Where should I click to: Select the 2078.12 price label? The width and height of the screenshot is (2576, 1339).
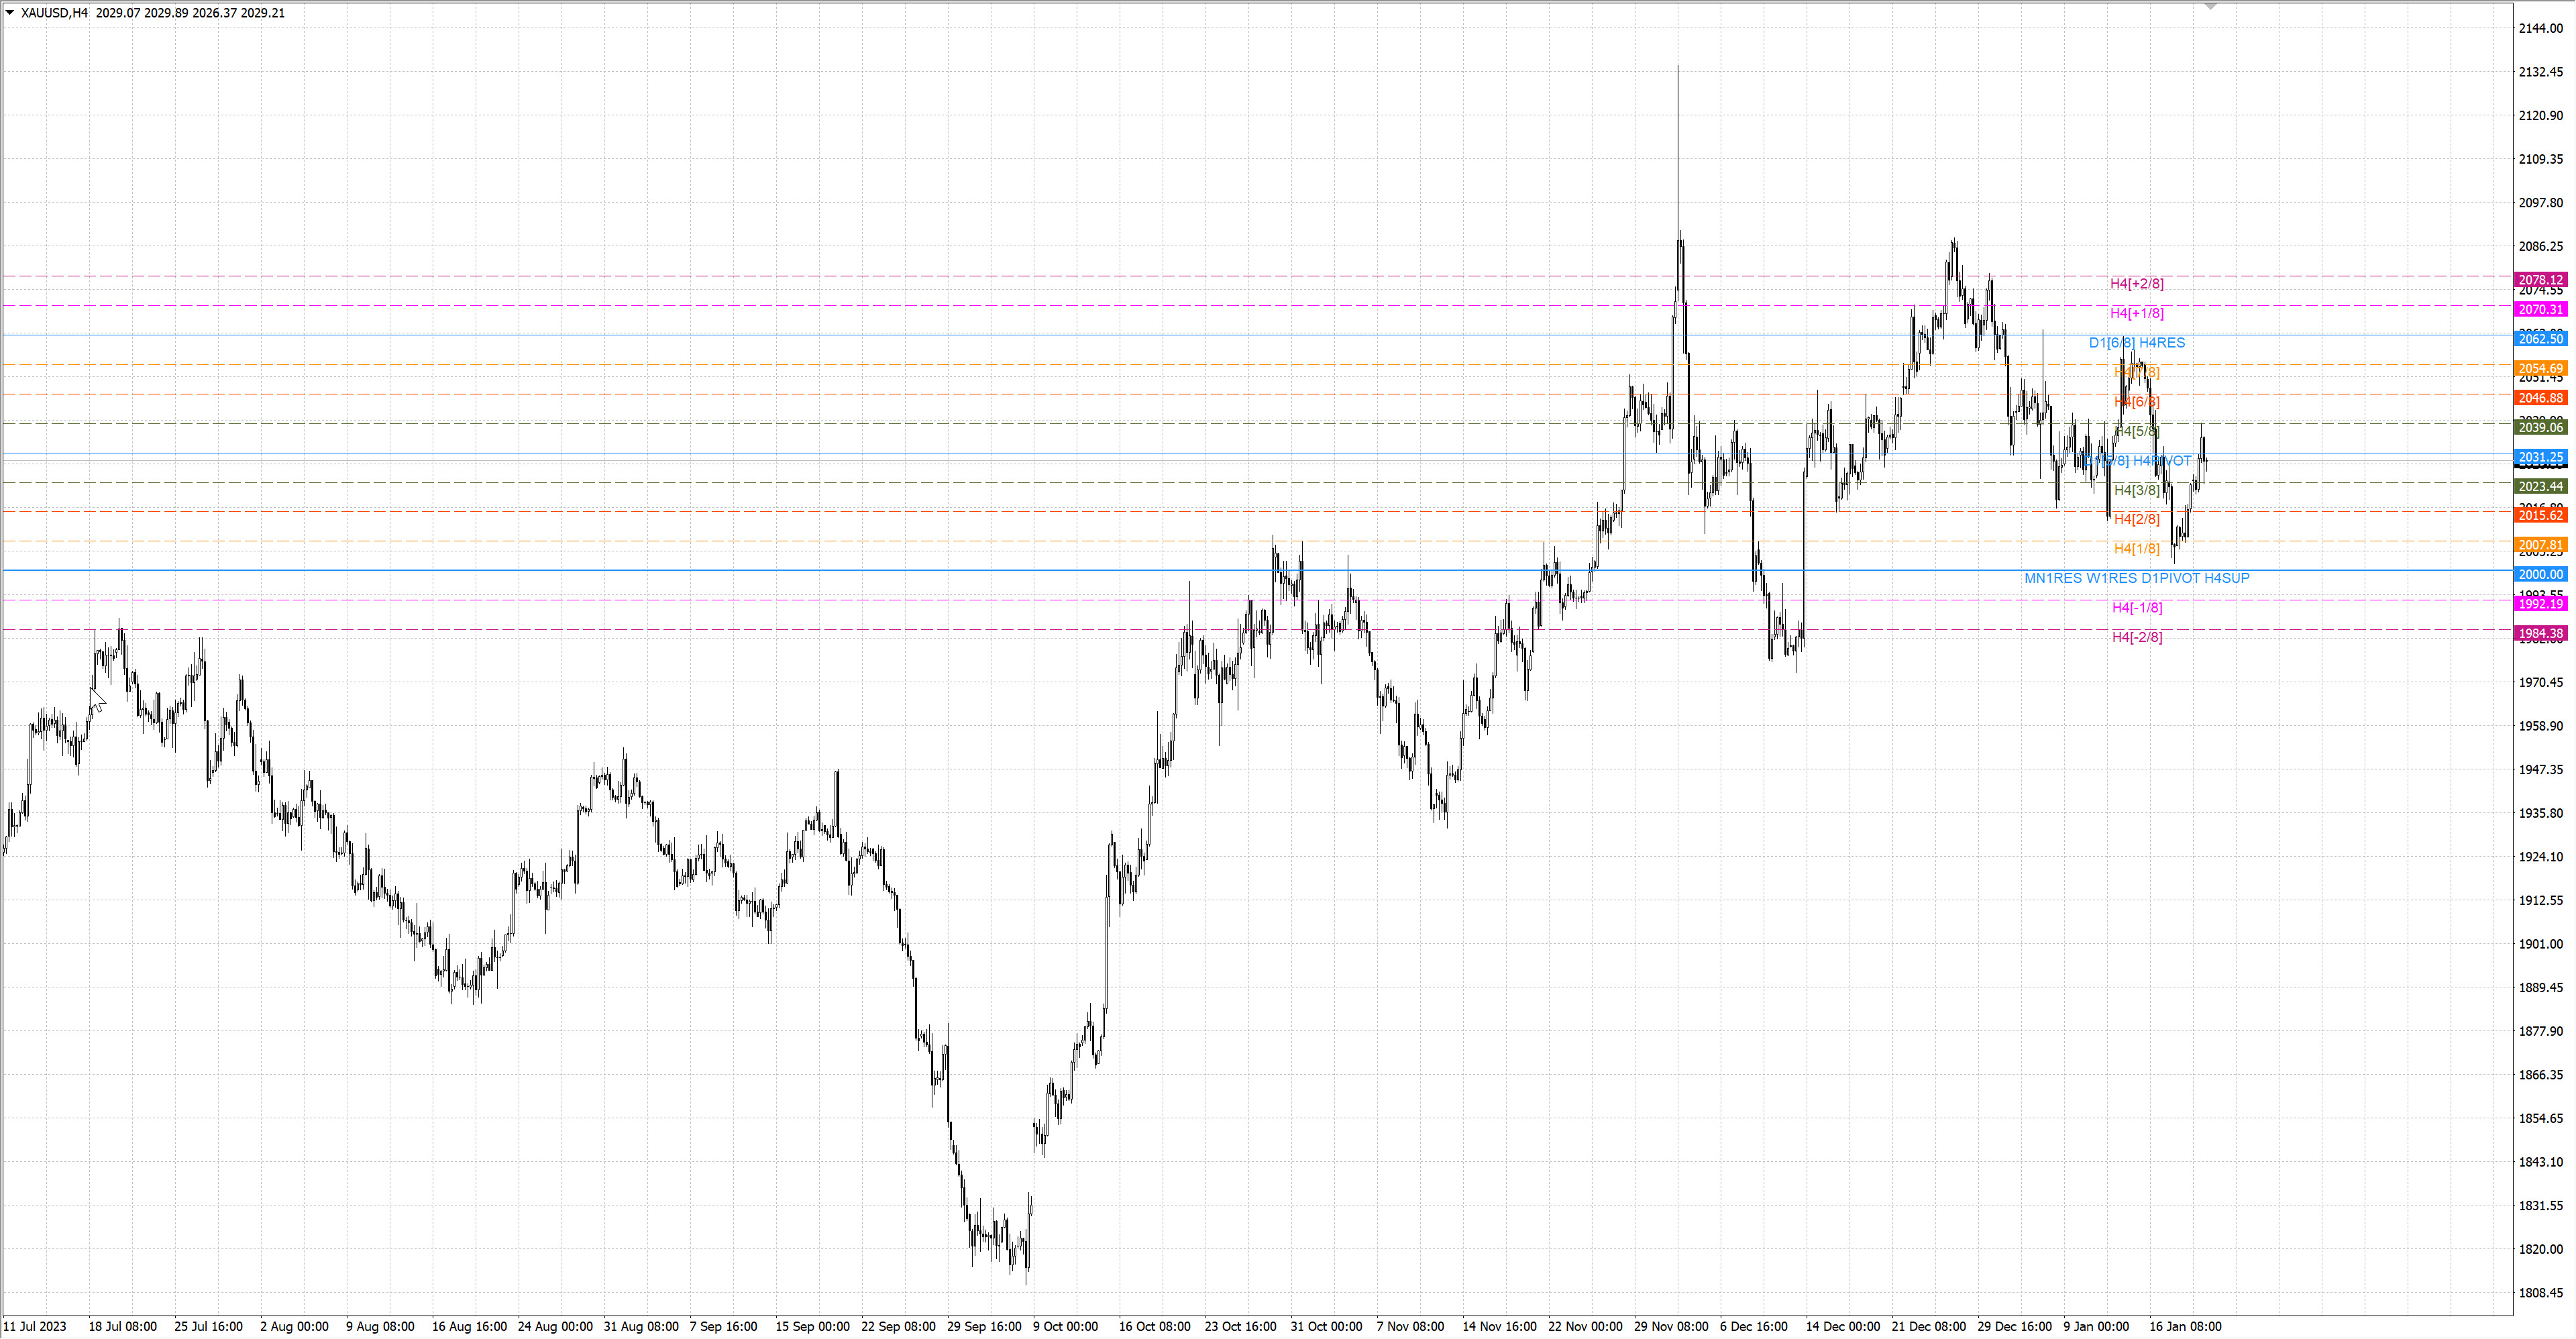(2540, 280)
